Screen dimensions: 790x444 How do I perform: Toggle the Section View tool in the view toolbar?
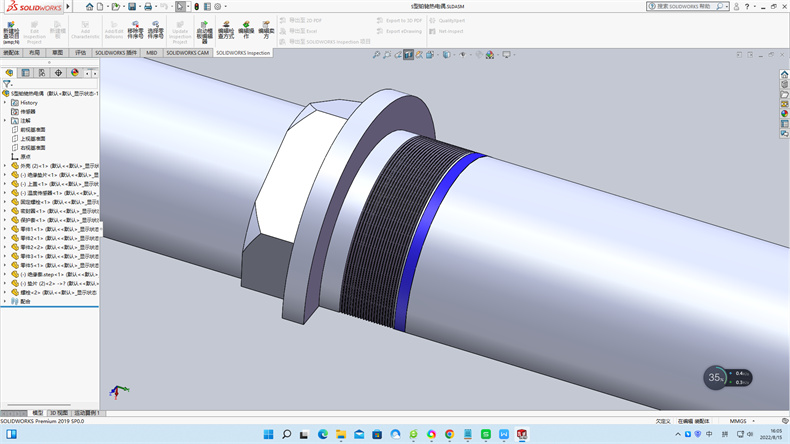(409, 55)
